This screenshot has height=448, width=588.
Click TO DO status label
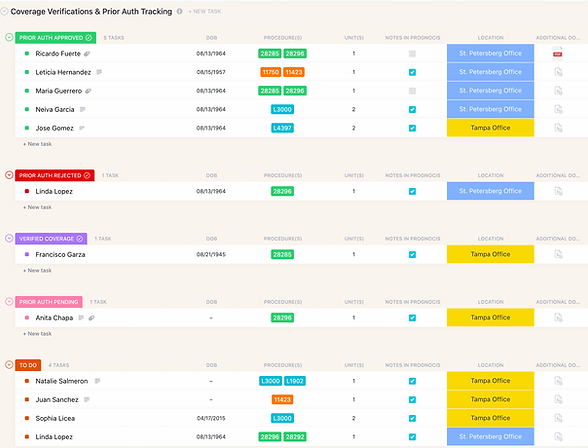pyautogui.click(x=28, y=365)
